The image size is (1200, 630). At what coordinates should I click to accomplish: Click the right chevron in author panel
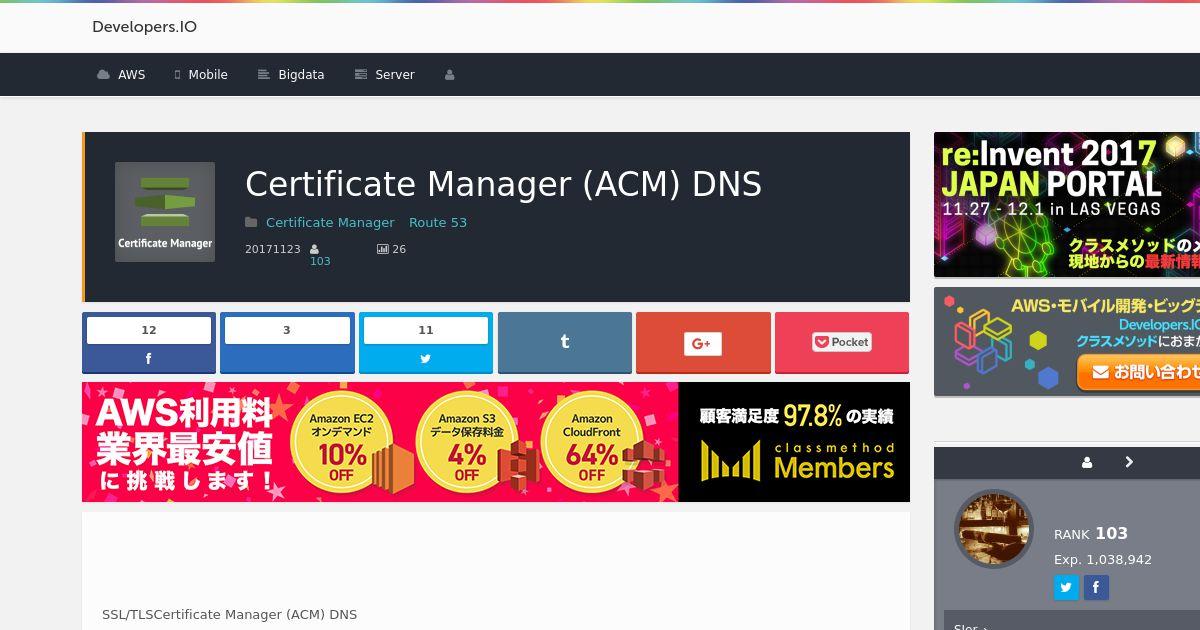pyautogui.click(x=1129, y=462)
